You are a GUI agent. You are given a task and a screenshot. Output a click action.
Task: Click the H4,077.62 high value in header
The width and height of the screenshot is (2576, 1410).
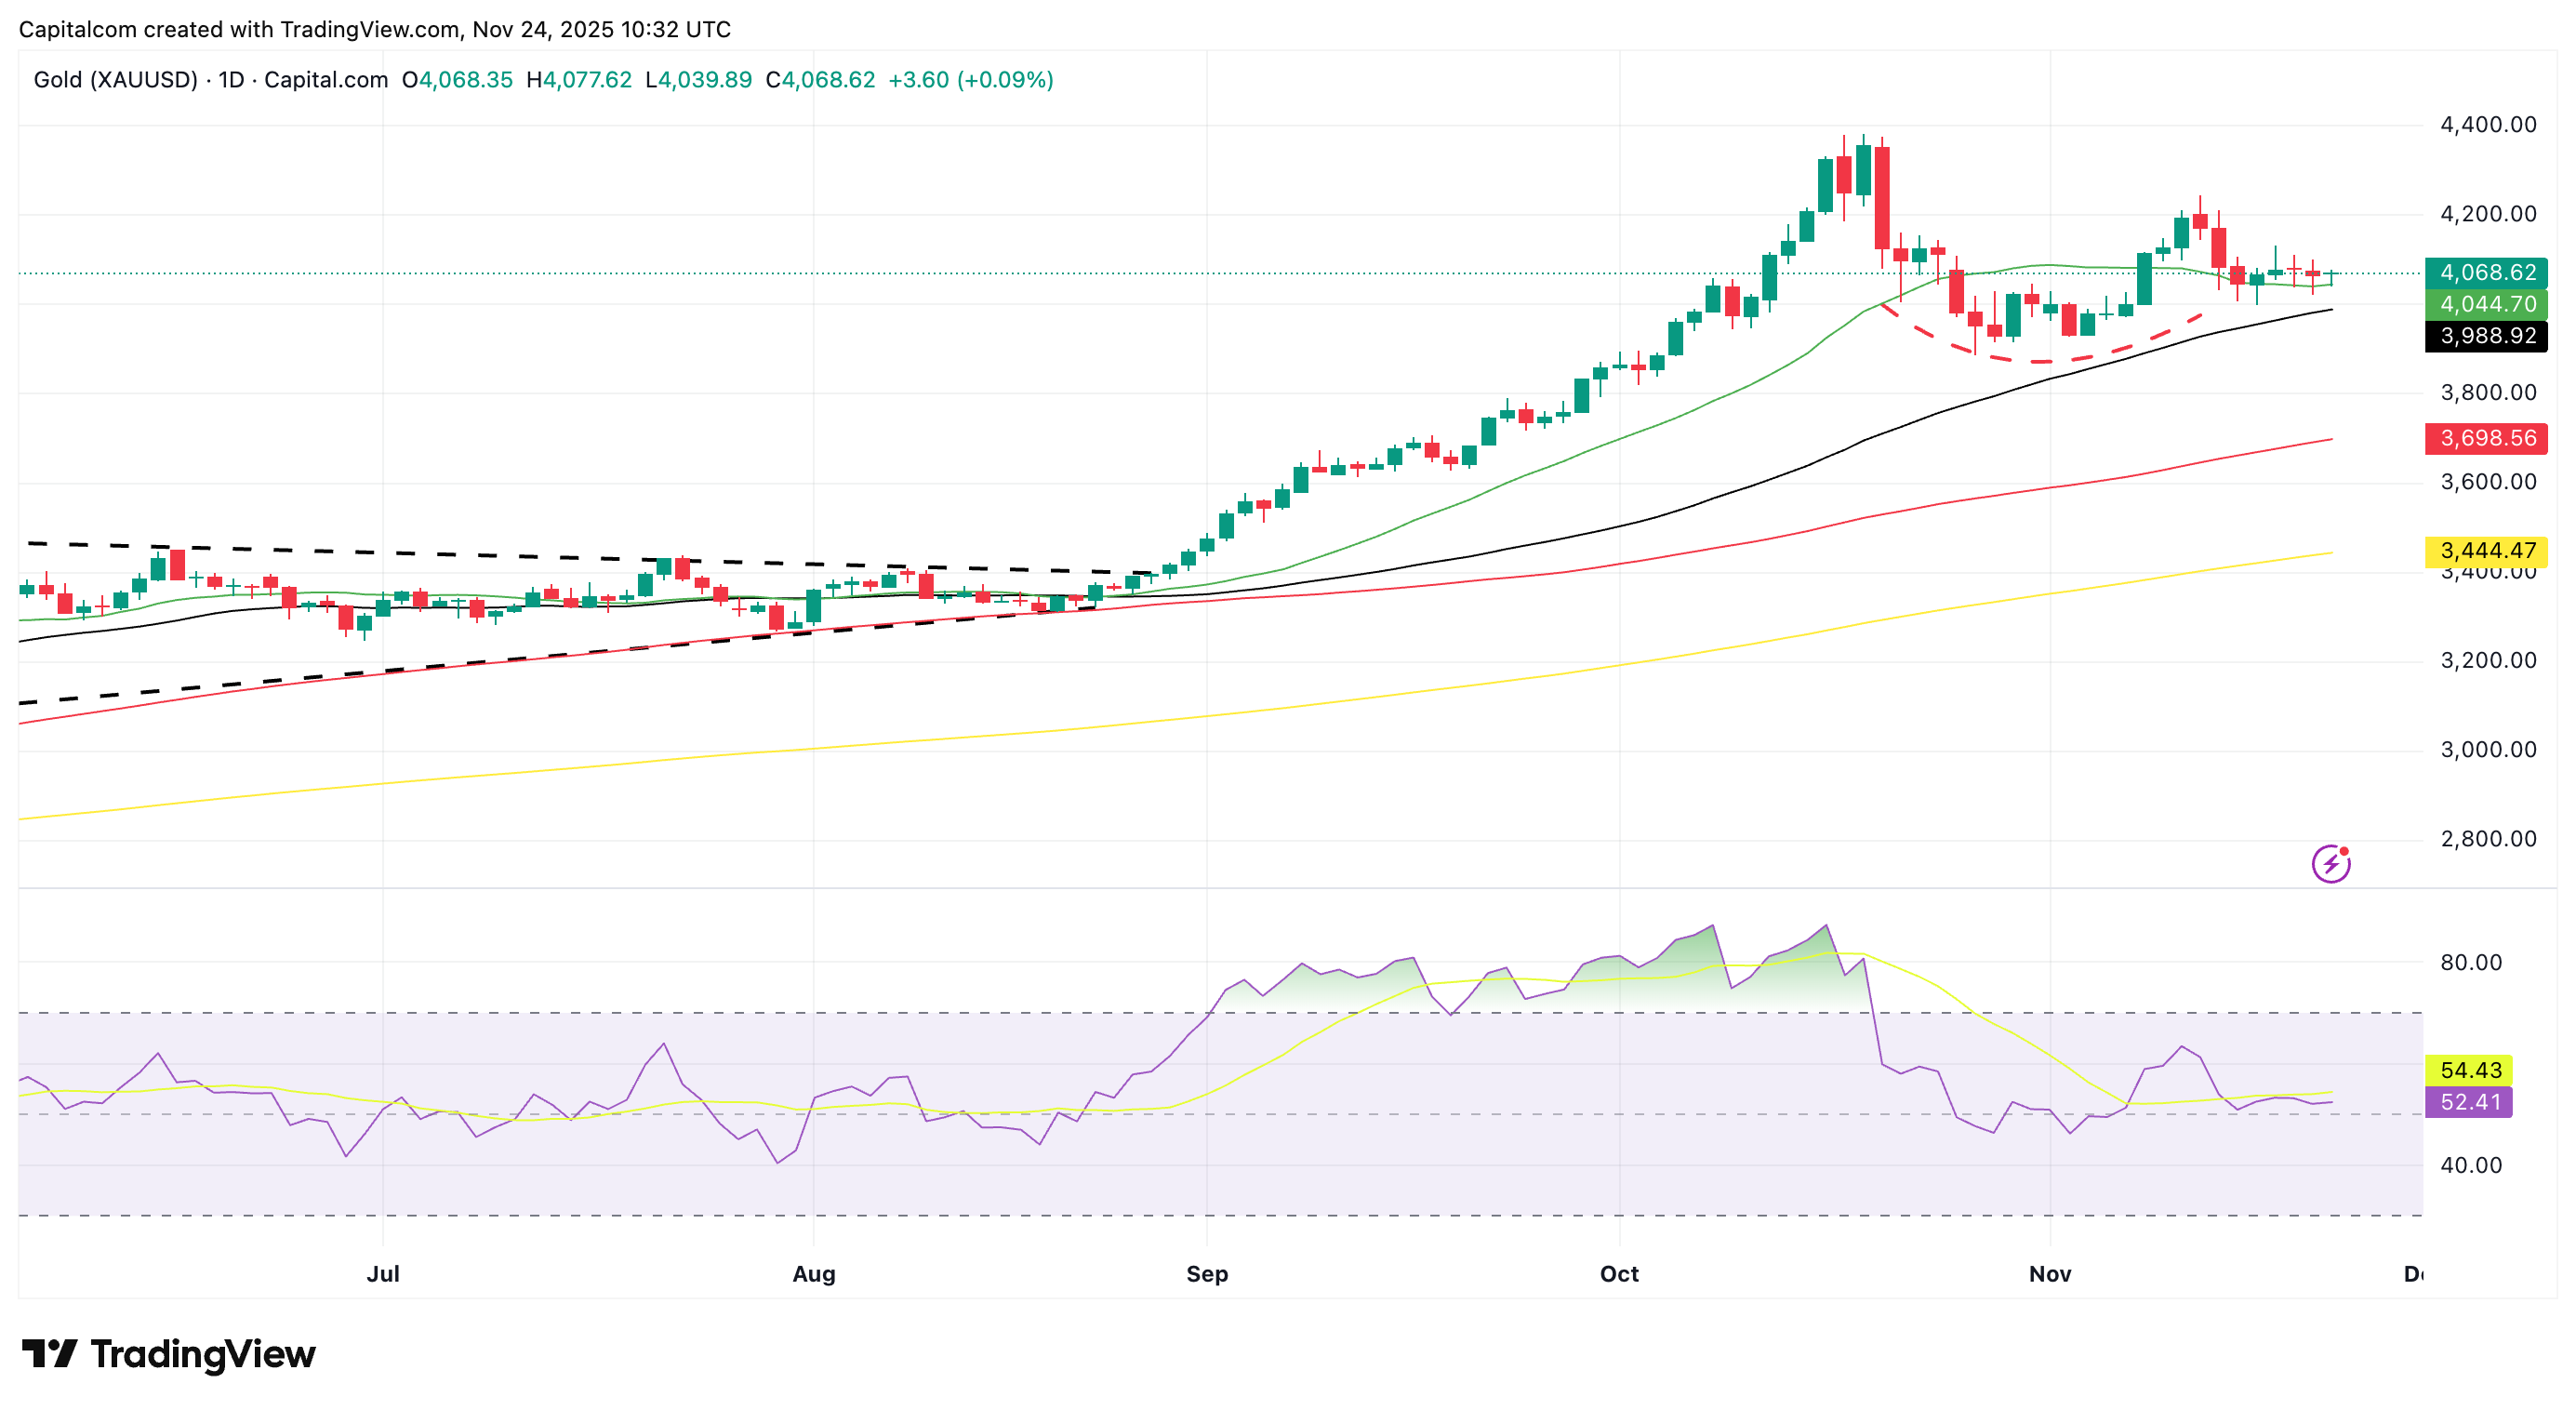(579, 80)
